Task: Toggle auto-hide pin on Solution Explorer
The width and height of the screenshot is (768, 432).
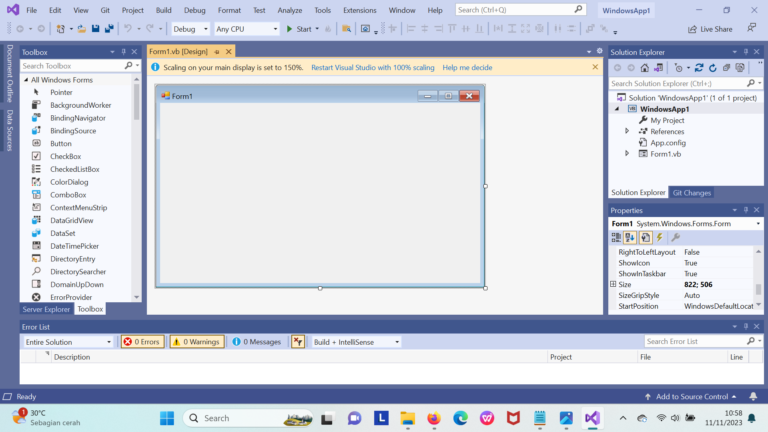Action: click(745, 52)
